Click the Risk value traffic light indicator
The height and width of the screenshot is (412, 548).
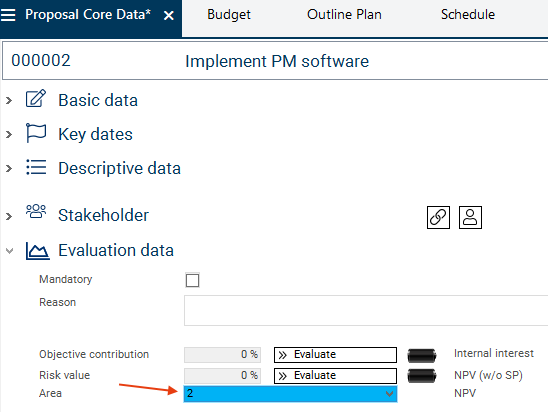coord(422,376)
